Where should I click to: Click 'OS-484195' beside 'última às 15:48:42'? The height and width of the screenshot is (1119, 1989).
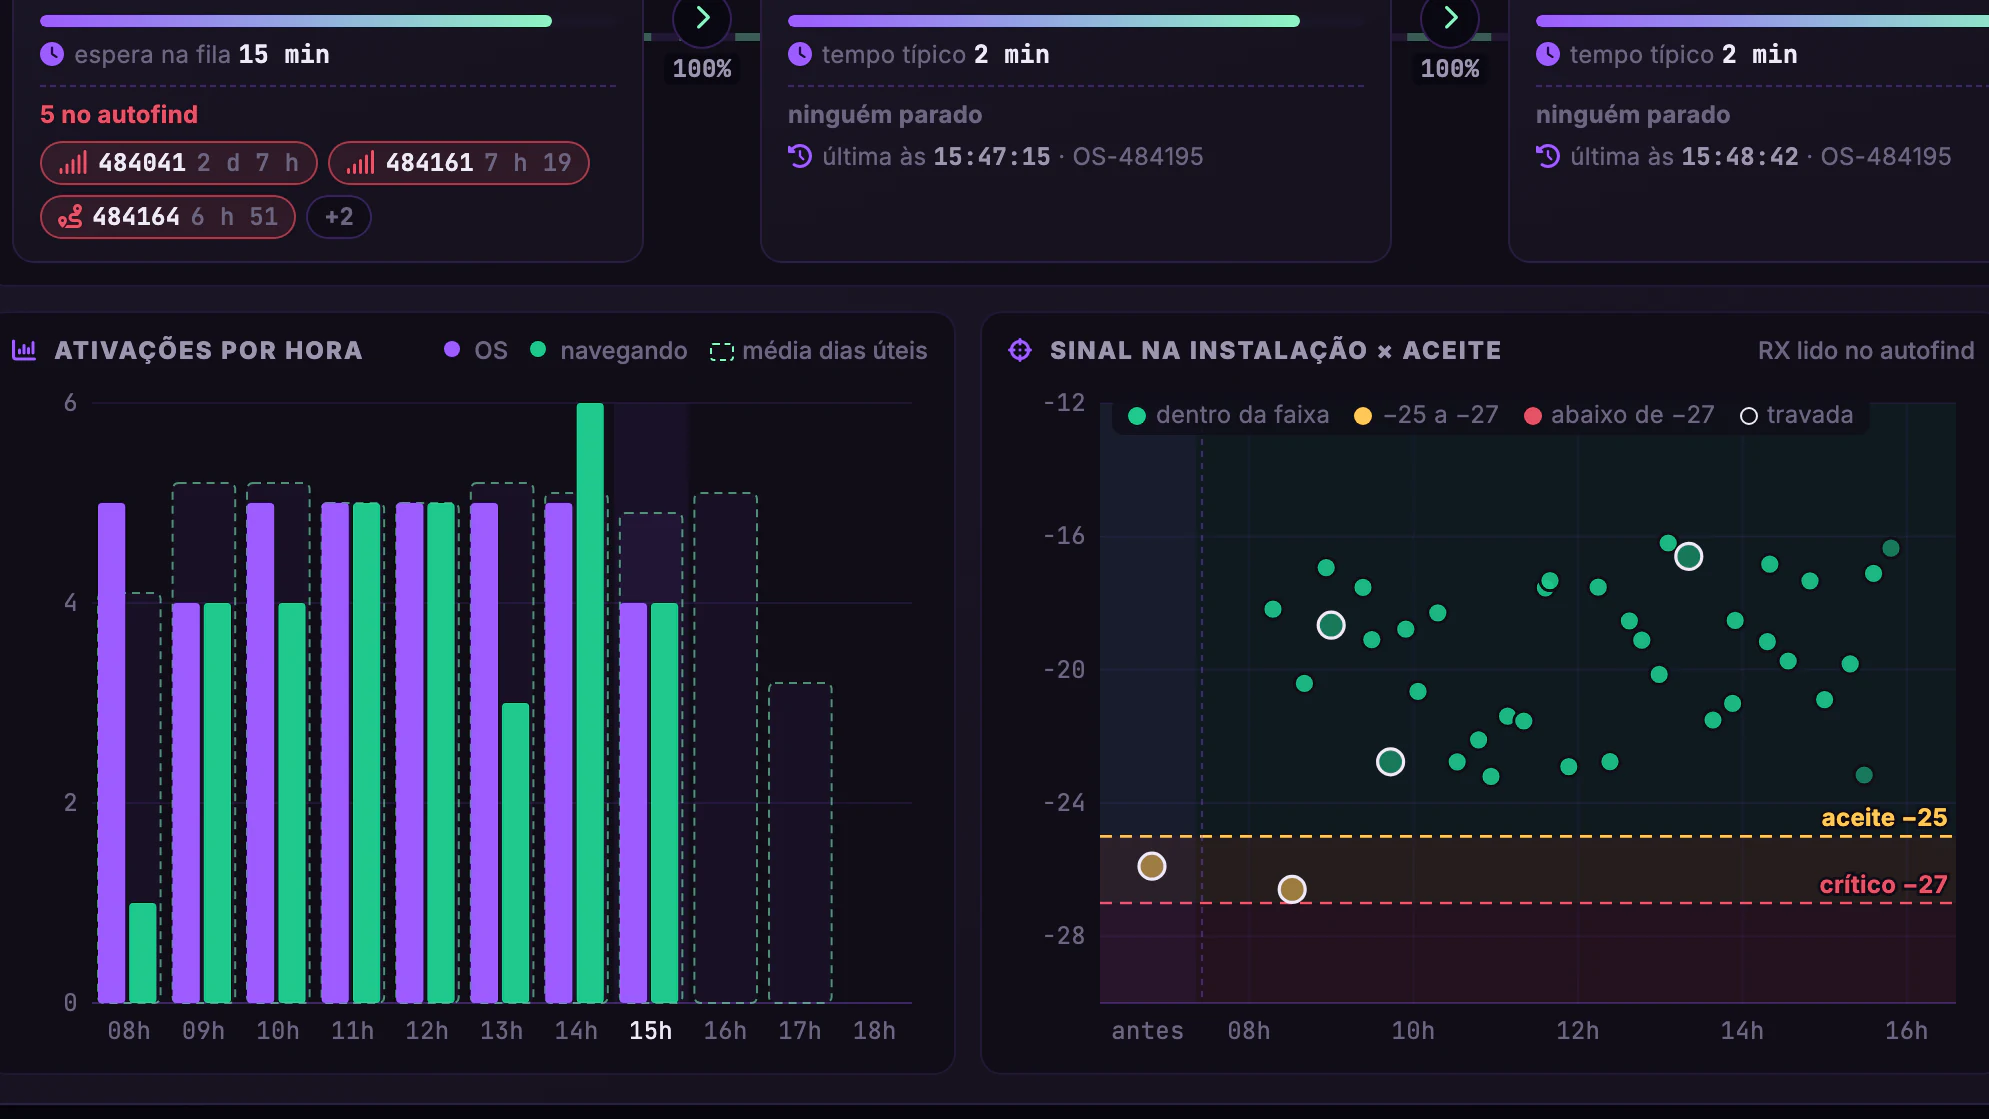coord(1886,156)
